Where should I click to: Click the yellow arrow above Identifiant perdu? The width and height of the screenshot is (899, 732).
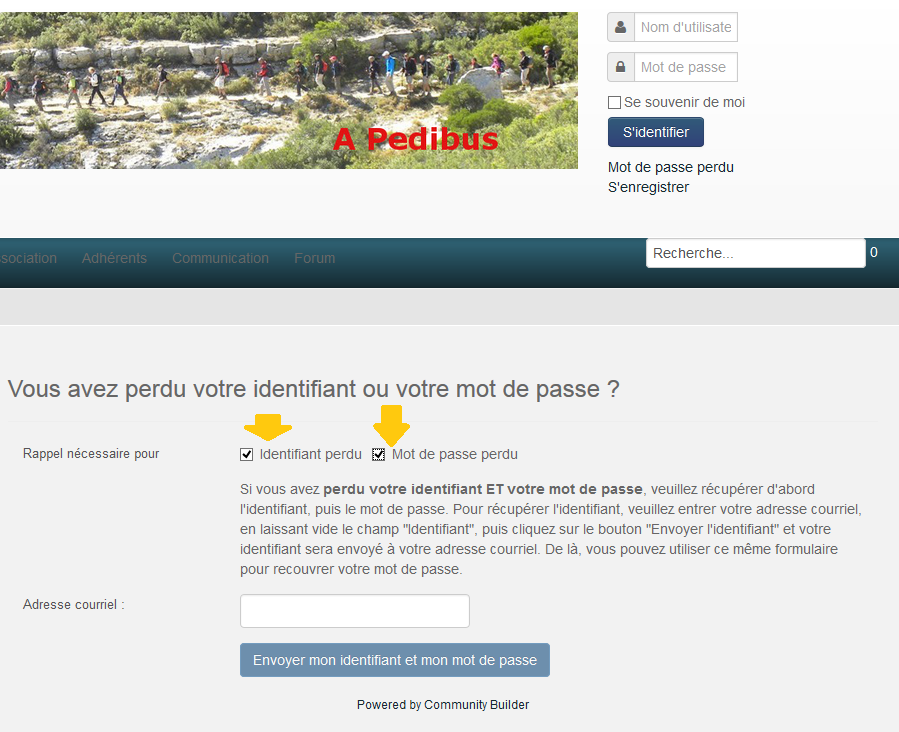coord(268,427)
